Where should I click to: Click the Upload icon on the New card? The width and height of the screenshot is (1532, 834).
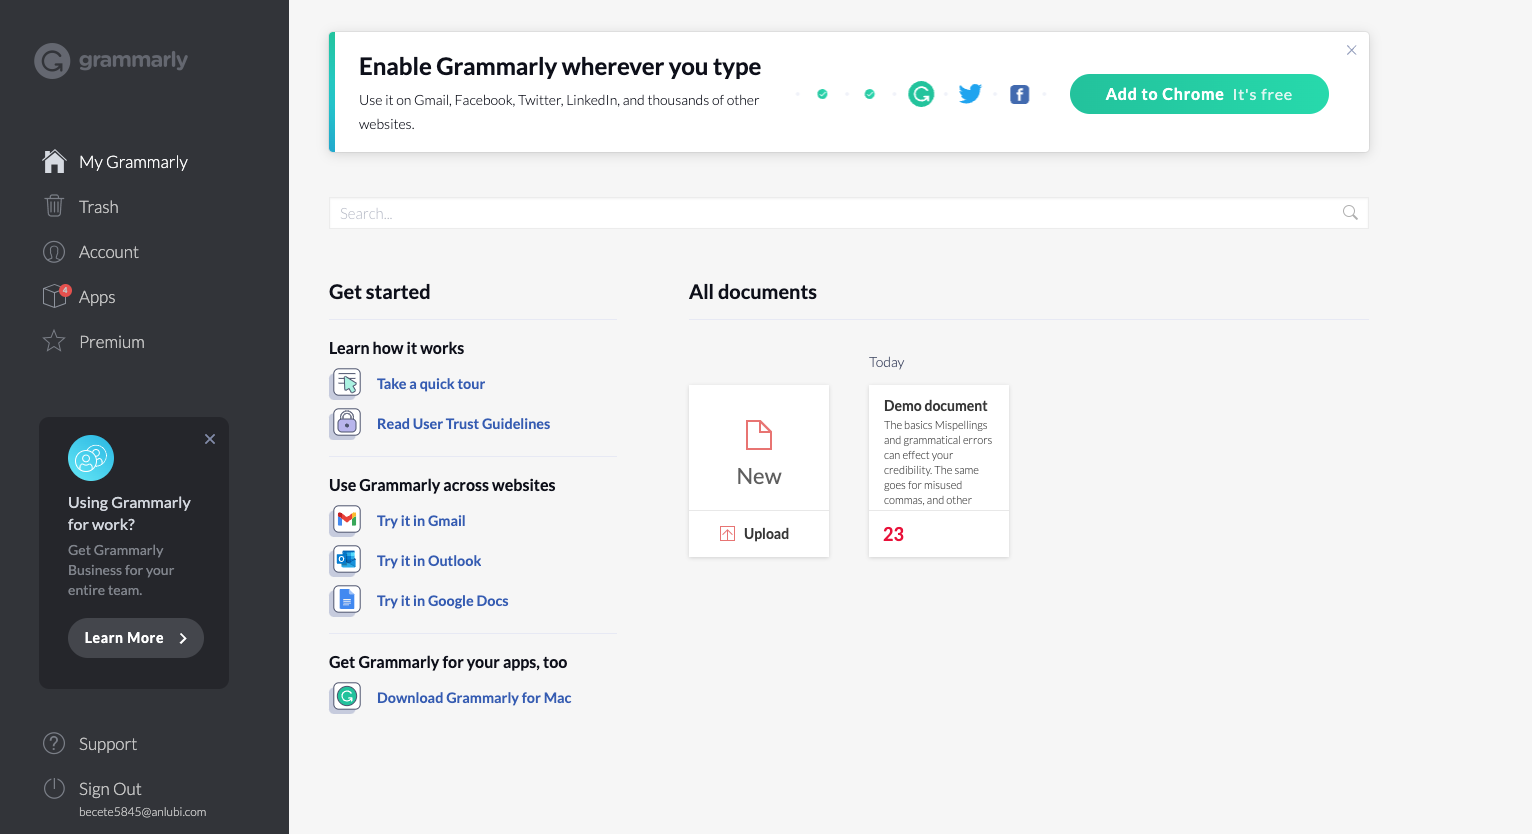pyautogui.click(x=727, y=533)
